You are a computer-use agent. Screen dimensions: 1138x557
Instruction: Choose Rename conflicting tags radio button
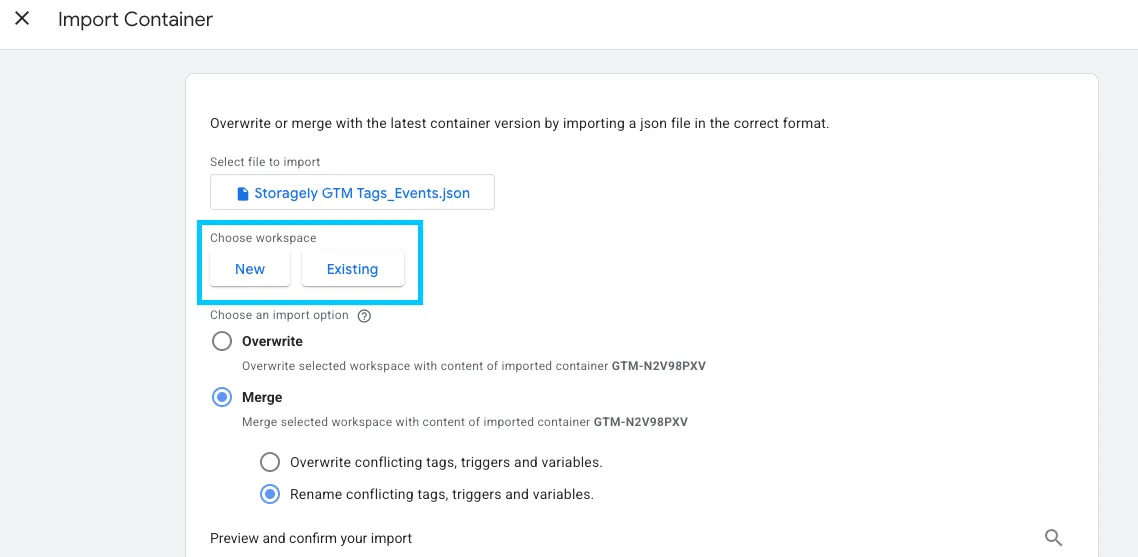[269, 495]
